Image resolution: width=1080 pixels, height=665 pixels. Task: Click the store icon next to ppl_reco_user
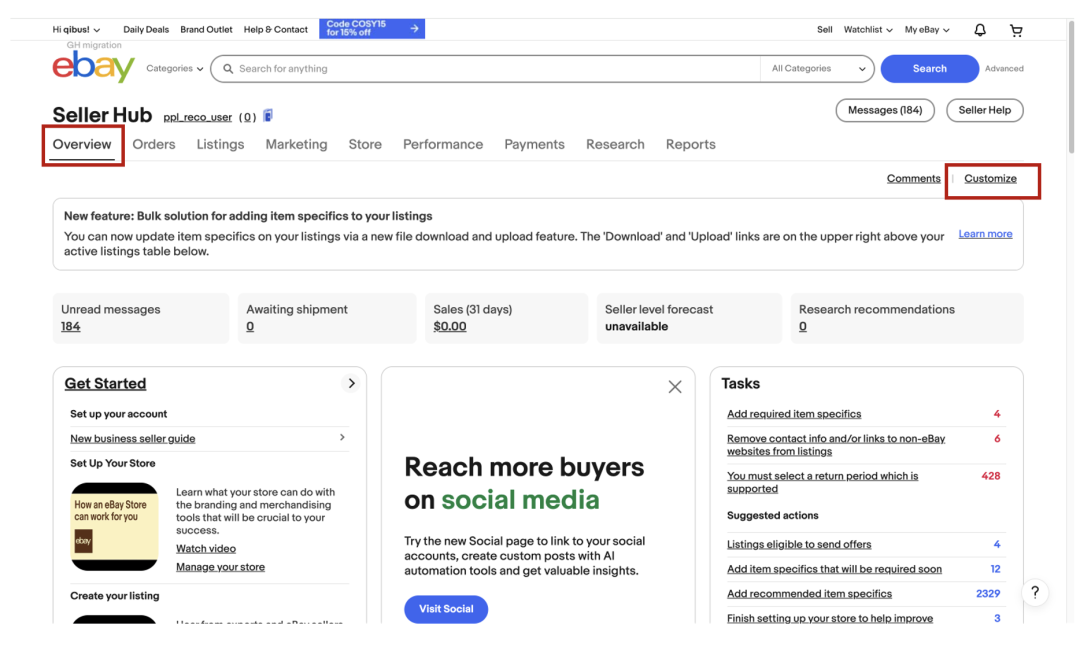268,116
